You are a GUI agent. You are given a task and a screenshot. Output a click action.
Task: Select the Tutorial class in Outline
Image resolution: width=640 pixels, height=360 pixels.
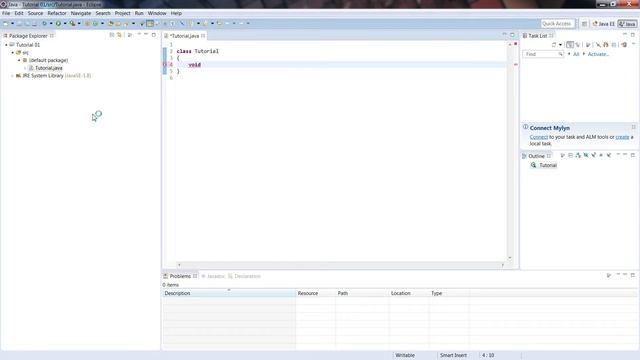point(548,165)
